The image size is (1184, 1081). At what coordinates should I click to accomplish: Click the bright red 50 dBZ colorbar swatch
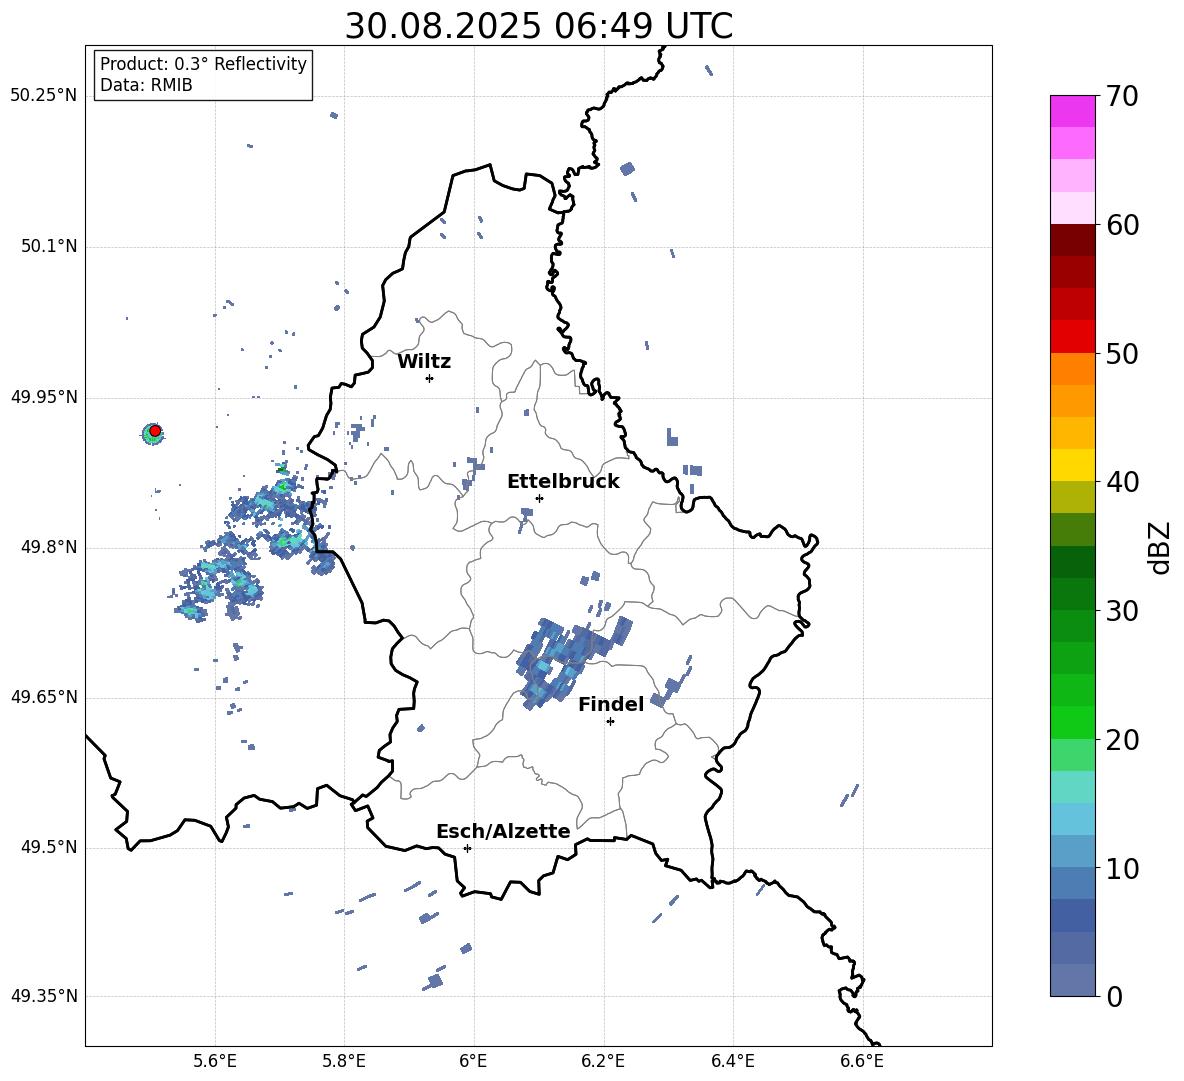[1072, 337]
